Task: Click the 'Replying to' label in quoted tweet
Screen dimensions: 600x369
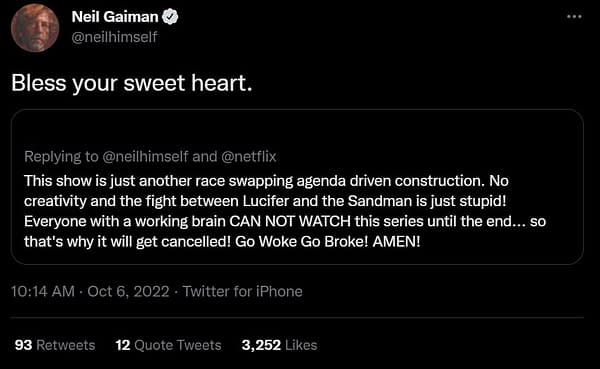Action: [x=61, y=157]
